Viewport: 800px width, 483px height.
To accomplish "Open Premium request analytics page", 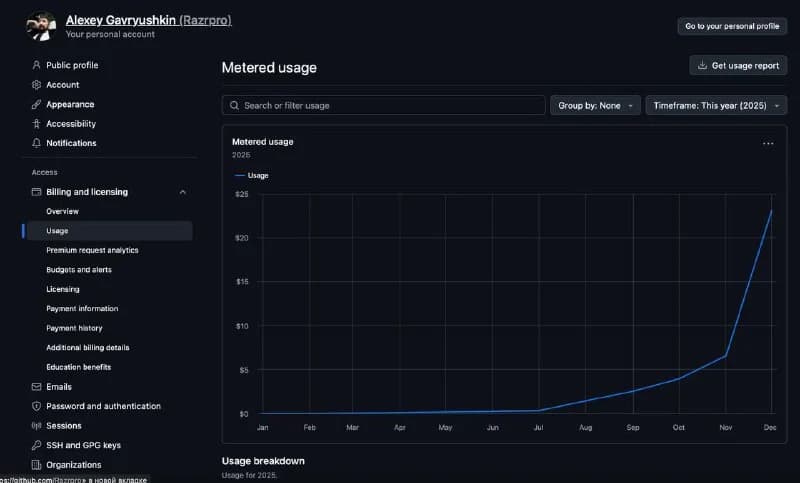I will pos(92,250).
